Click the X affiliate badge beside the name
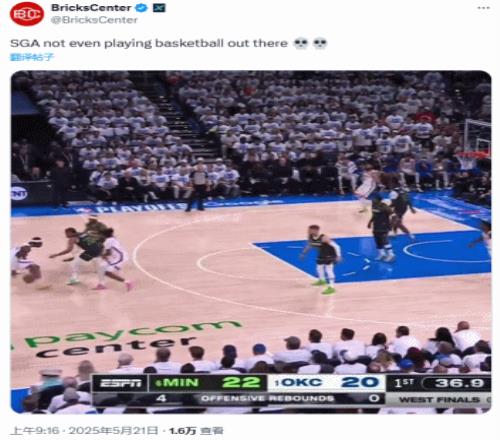This screenshot has width=500, height=440. [x=159, y=7]
